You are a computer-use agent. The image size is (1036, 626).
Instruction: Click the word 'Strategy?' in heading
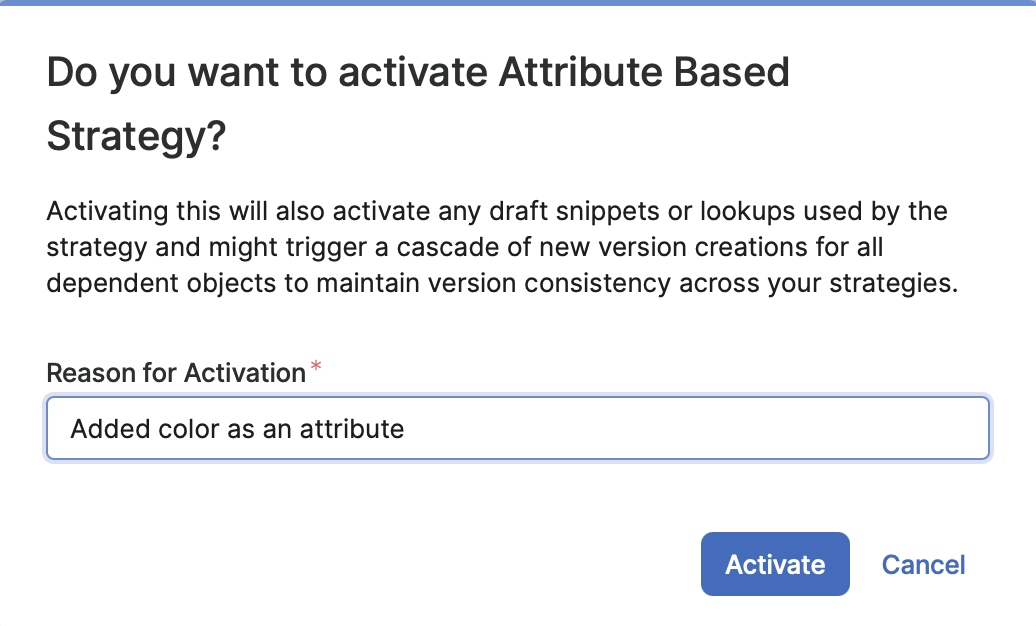[137, 137]
